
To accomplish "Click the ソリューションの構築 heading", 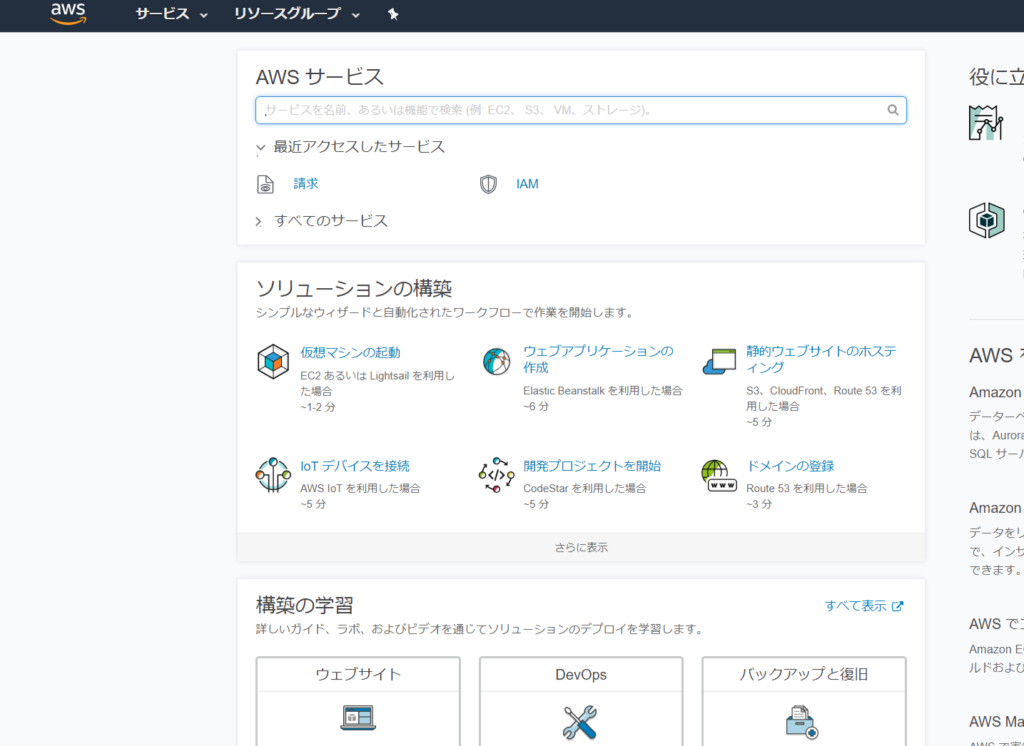I will 354,289.
